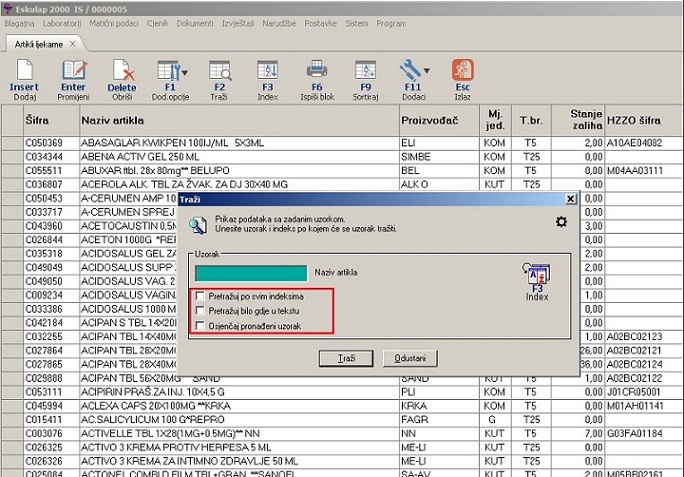Select ACIPIRIN PRAŠ.ZA INJ. 10X4,5 G
684x477 pixels.
(342, 392)
